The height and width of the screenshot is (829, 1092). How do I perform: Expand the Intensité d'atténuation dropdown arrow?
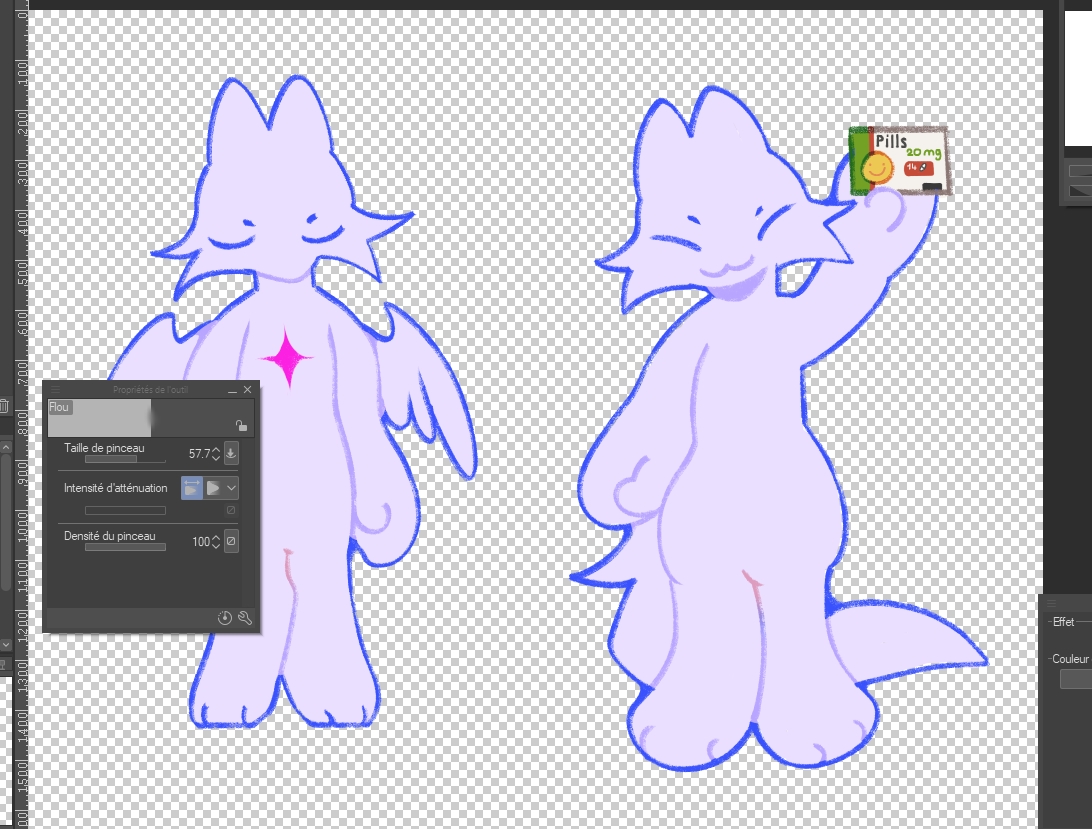point(232,488)
